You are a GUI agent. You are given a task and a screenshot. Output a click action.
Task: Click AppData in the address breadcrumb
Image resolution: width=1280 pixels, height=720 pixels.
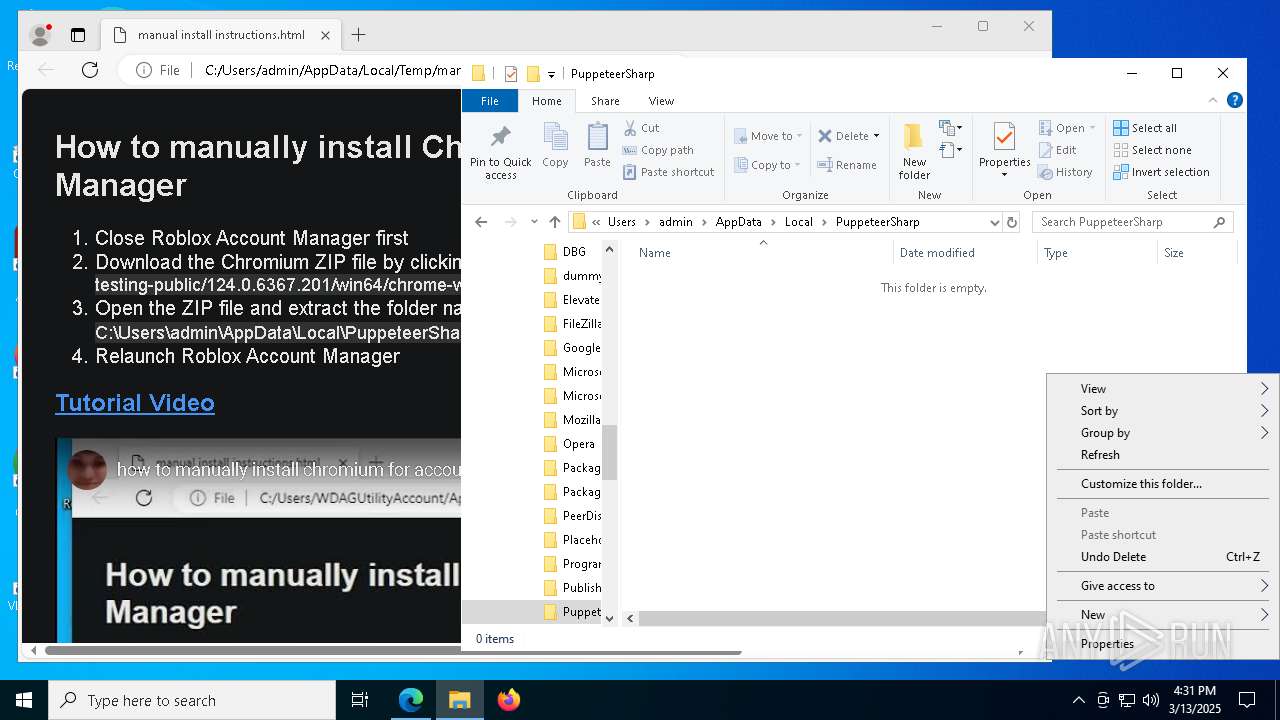738,222
